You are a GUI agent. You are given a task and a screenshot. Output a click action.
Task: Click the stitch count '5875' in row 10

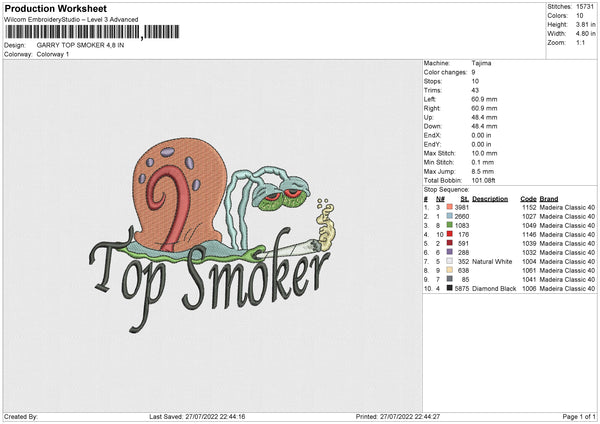[461, 289]
